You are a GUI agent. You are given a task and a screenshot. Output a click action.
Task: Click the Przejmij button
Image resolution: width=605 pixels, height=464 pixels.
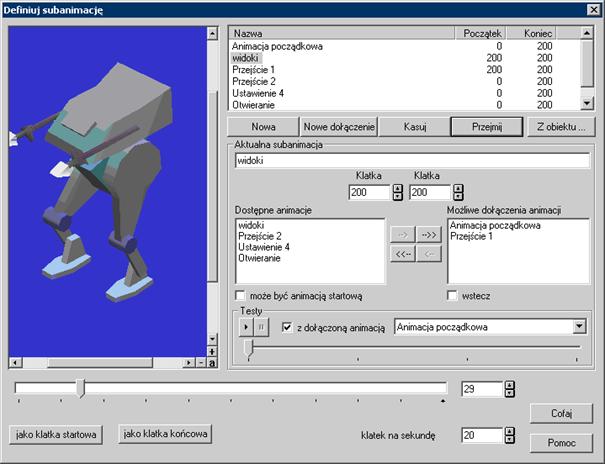[487, 127]
